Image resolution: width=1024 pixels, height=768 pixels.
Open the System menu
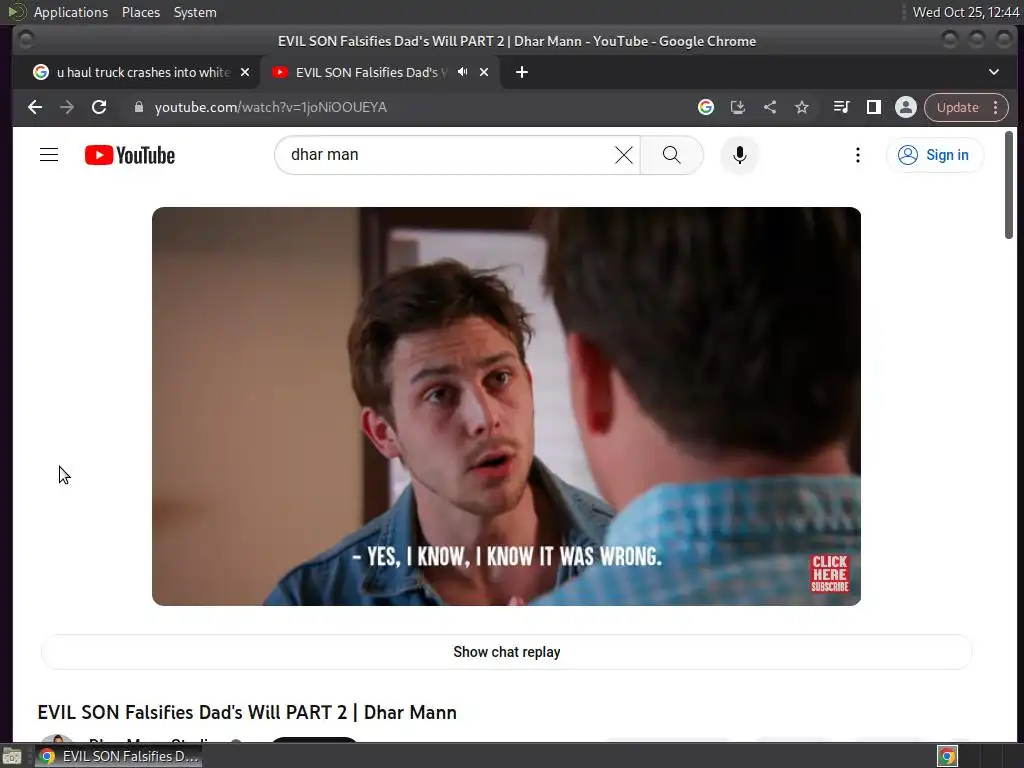coord(195,12)
